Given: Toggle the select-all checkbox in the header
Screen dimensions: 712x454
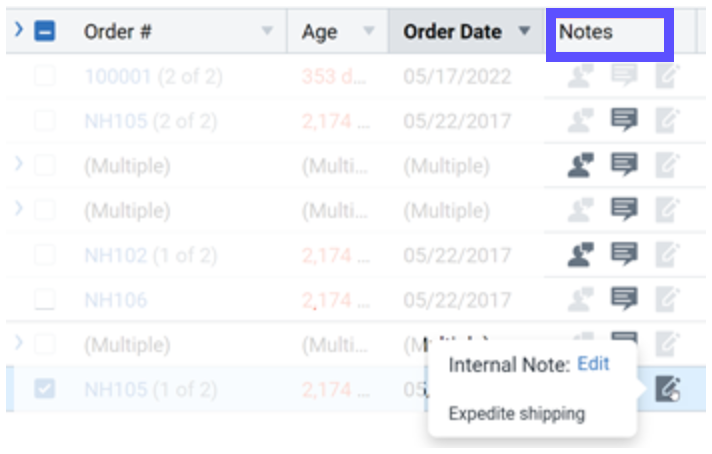Looking at the screenshot, I should (45, 31).
